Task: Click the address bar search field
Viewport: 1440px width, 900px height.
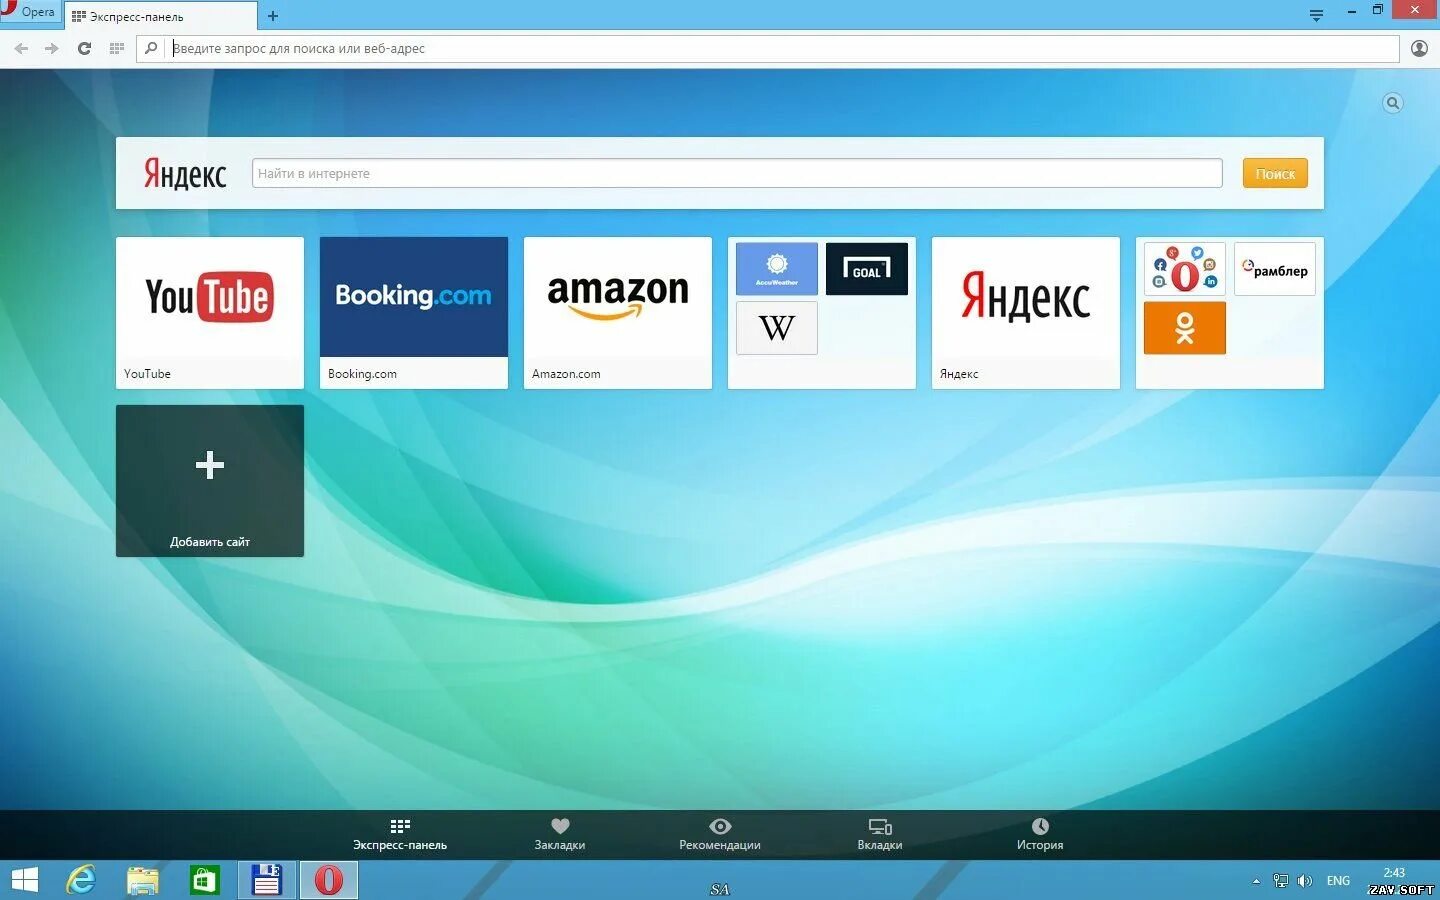Action: click(x=768, y=48)
